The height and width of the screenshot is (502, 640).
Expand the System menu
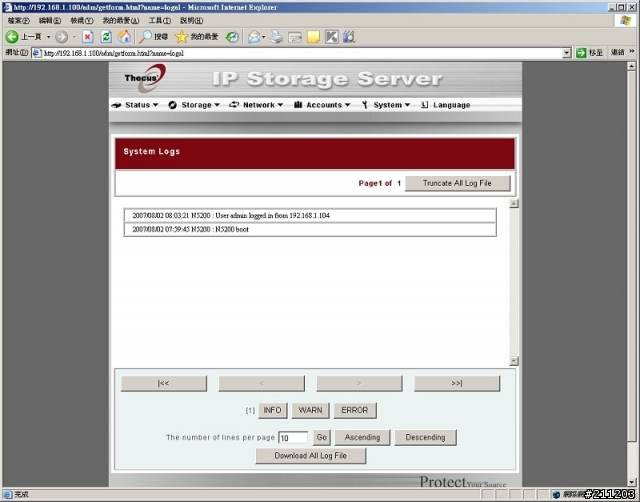coord(385,105)
